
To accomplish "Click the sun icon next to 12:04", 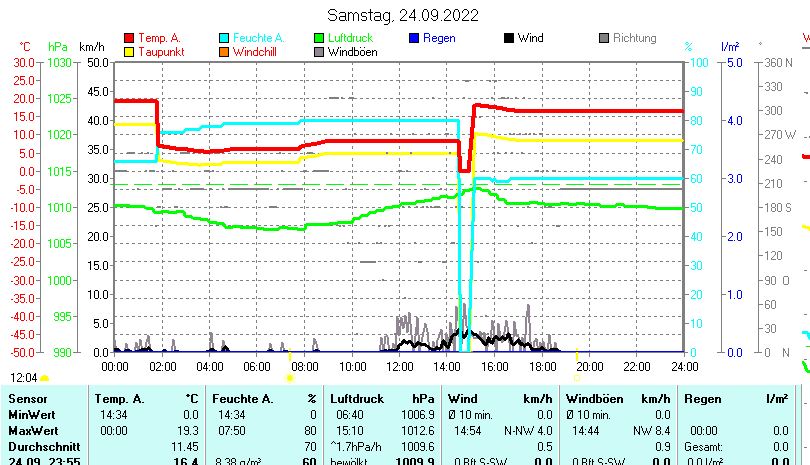I will [x=45, y=378].
